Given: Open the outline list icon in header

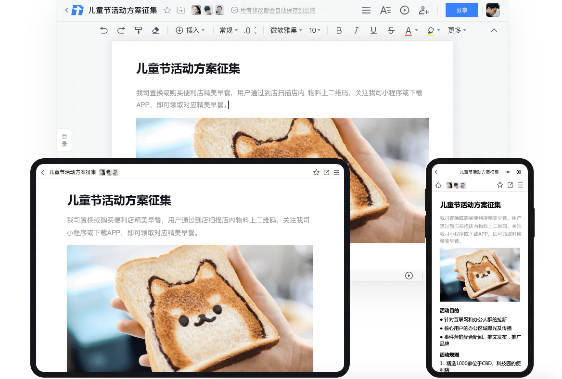Looking at the screenshot, I should pyautogui.click(x=366, y=10).
